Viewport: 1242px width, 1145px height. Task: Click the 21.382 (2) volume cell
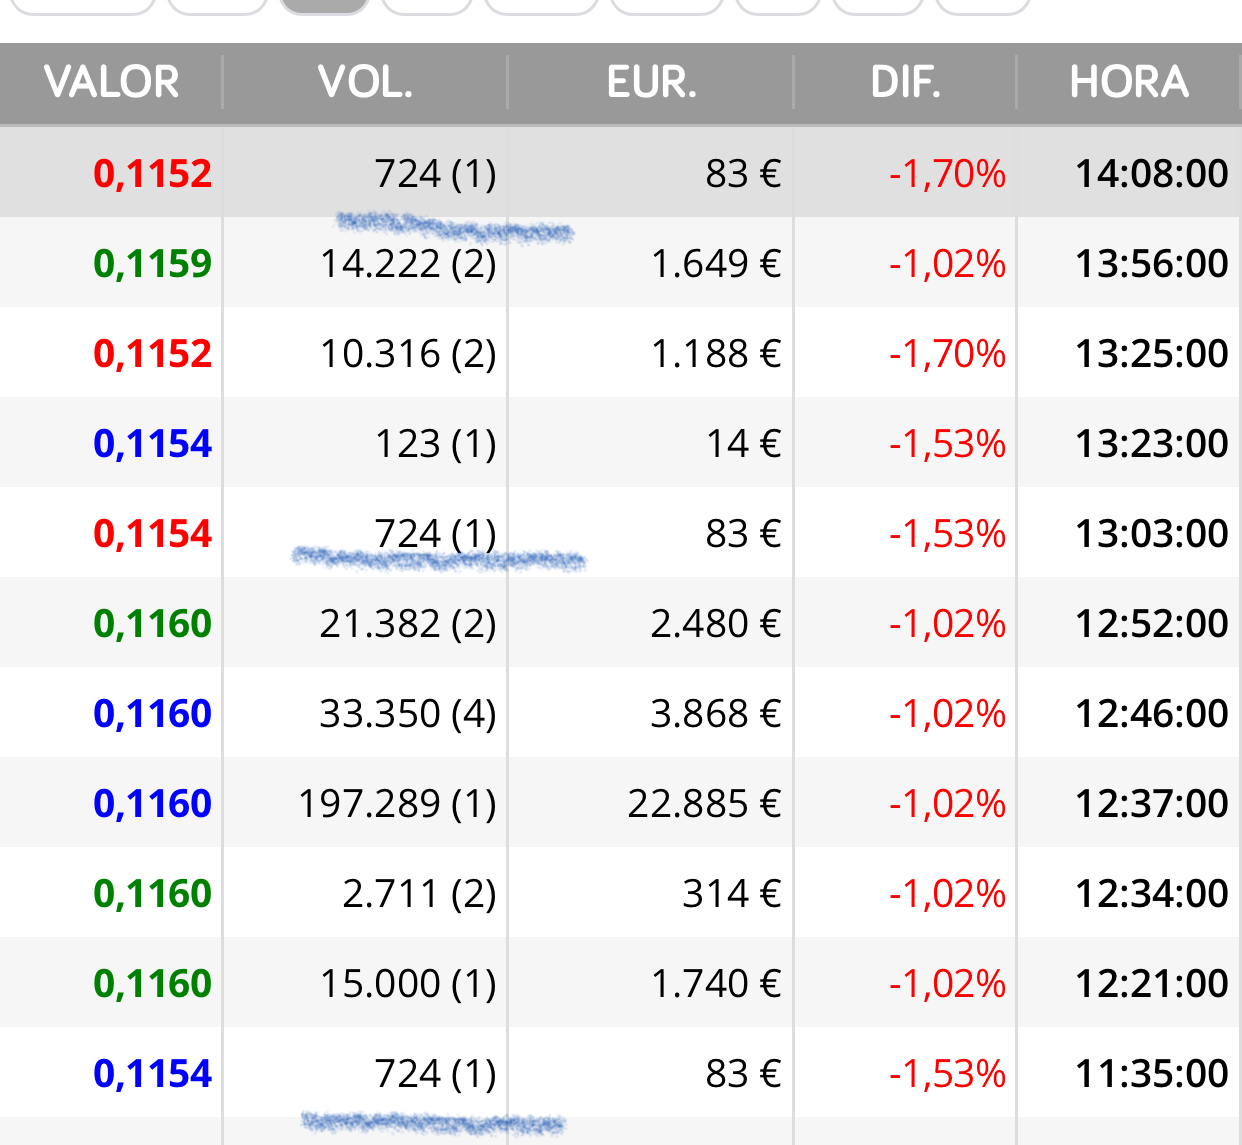point(408,624)
